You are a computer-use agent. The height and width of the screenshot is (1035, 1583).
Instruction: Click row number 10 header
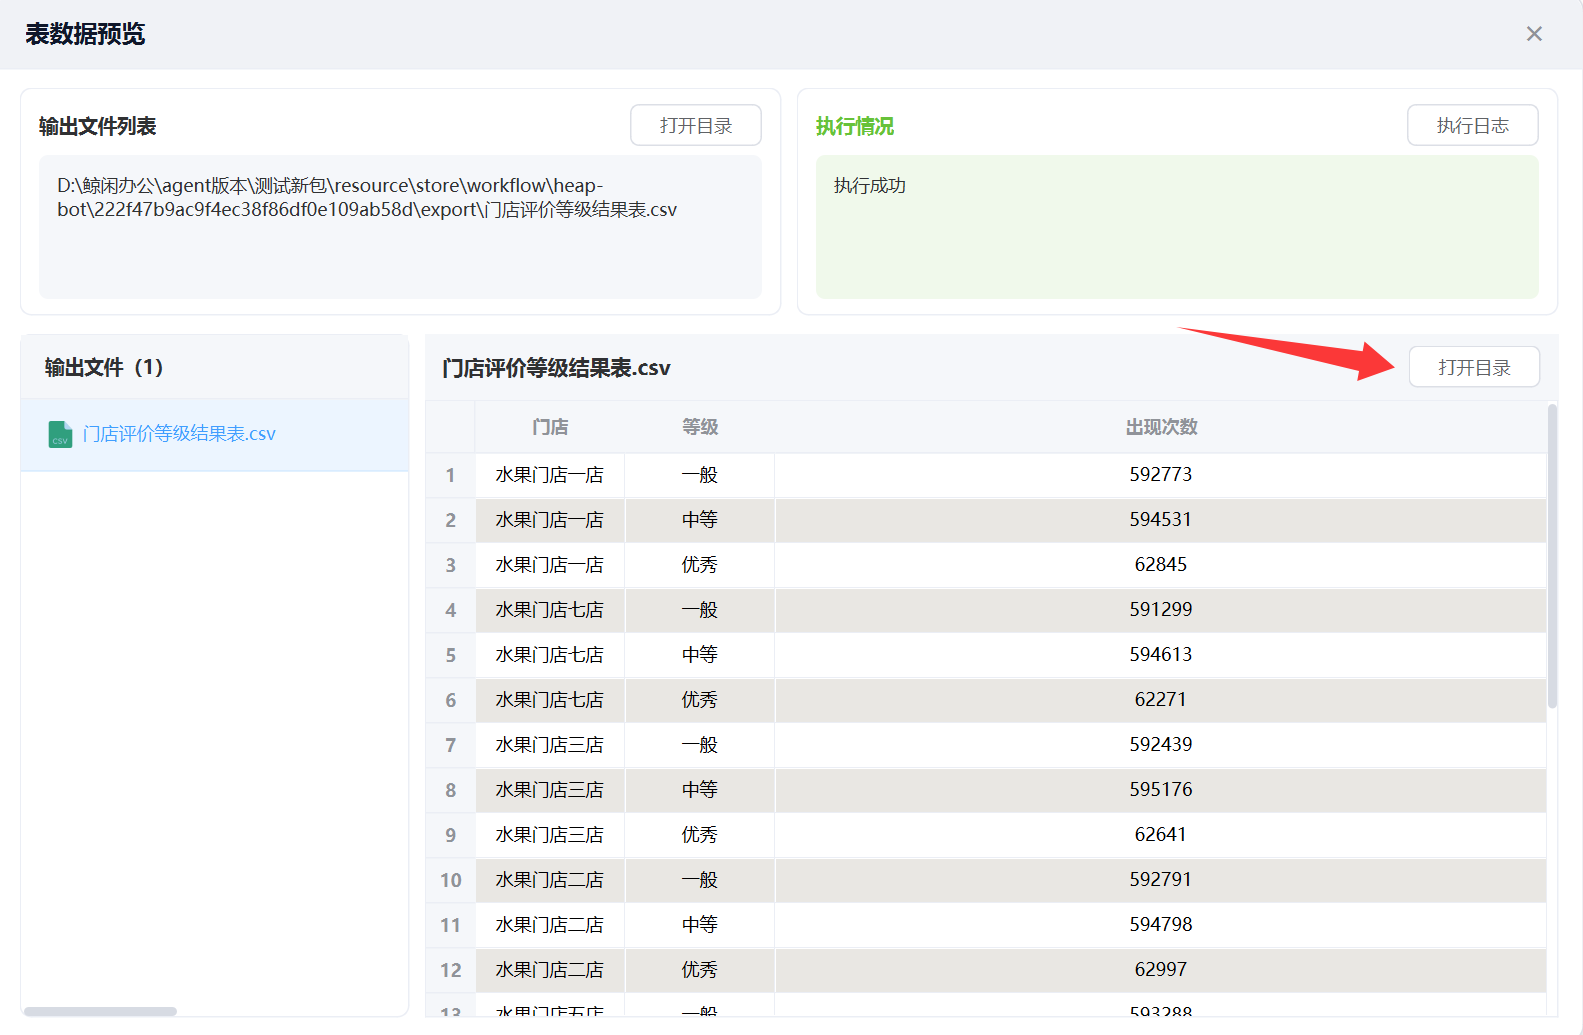[450, 880]
